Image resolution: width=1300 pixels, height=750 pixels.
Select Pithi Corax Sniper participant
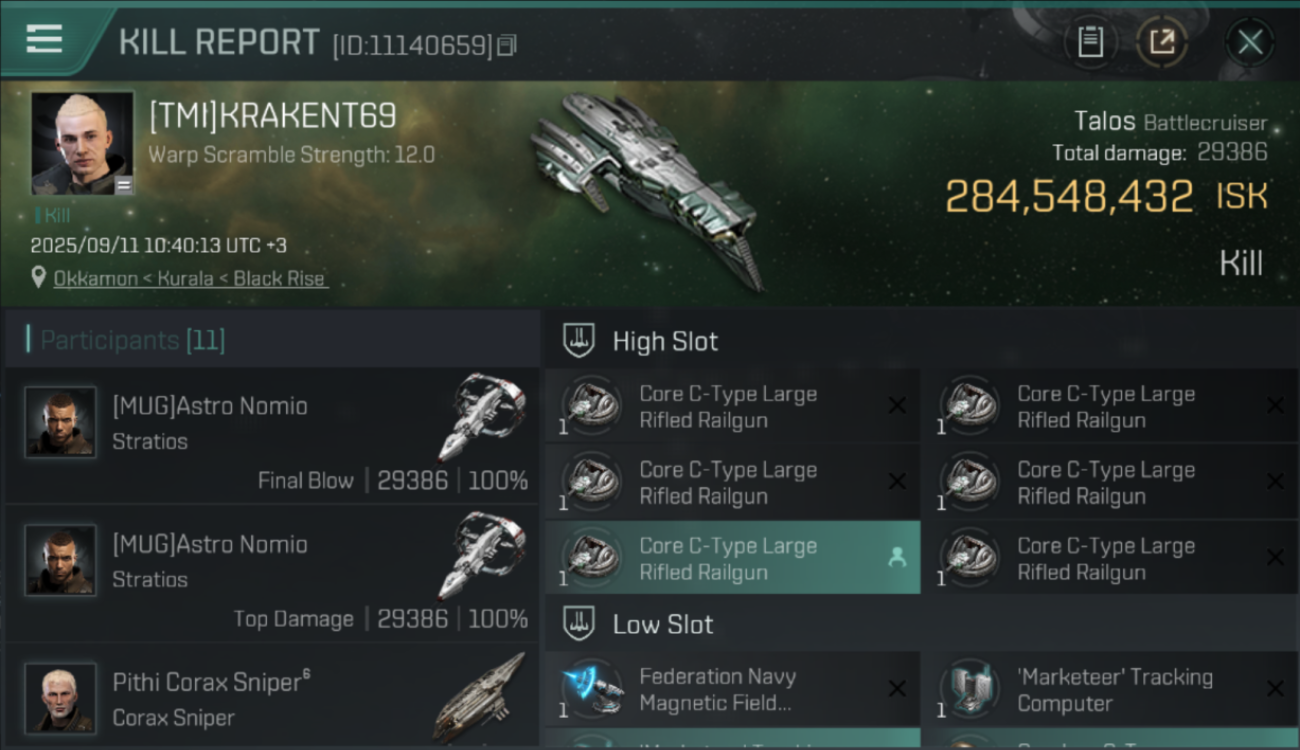[272, 698]
